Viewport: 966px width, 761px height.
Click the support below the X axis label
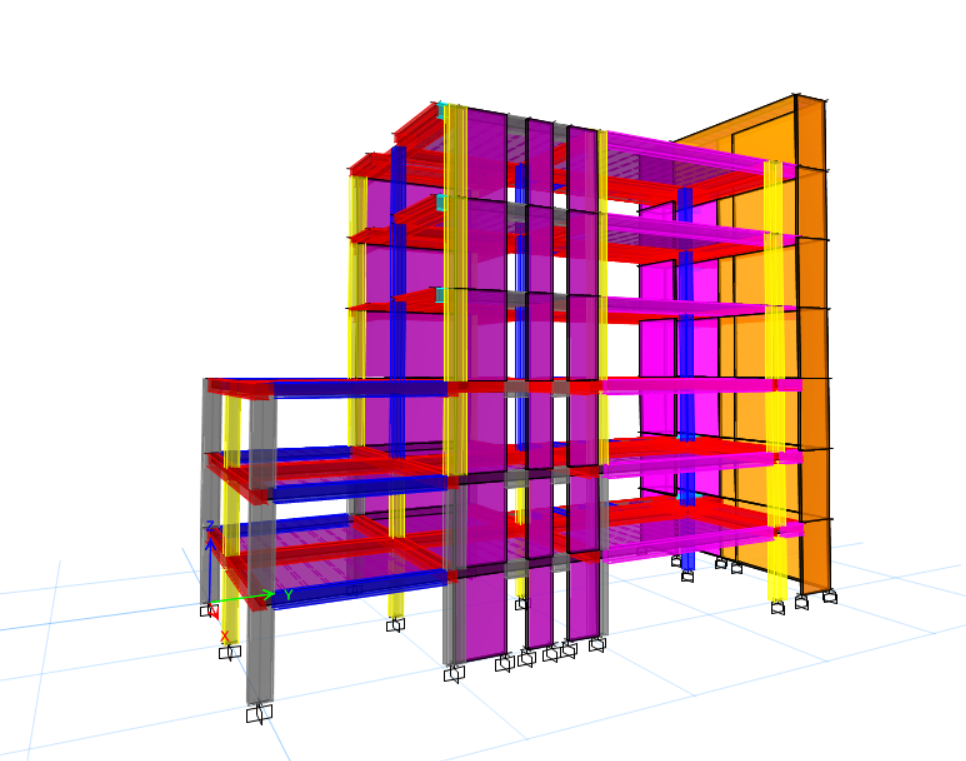[x=230, y=652]
